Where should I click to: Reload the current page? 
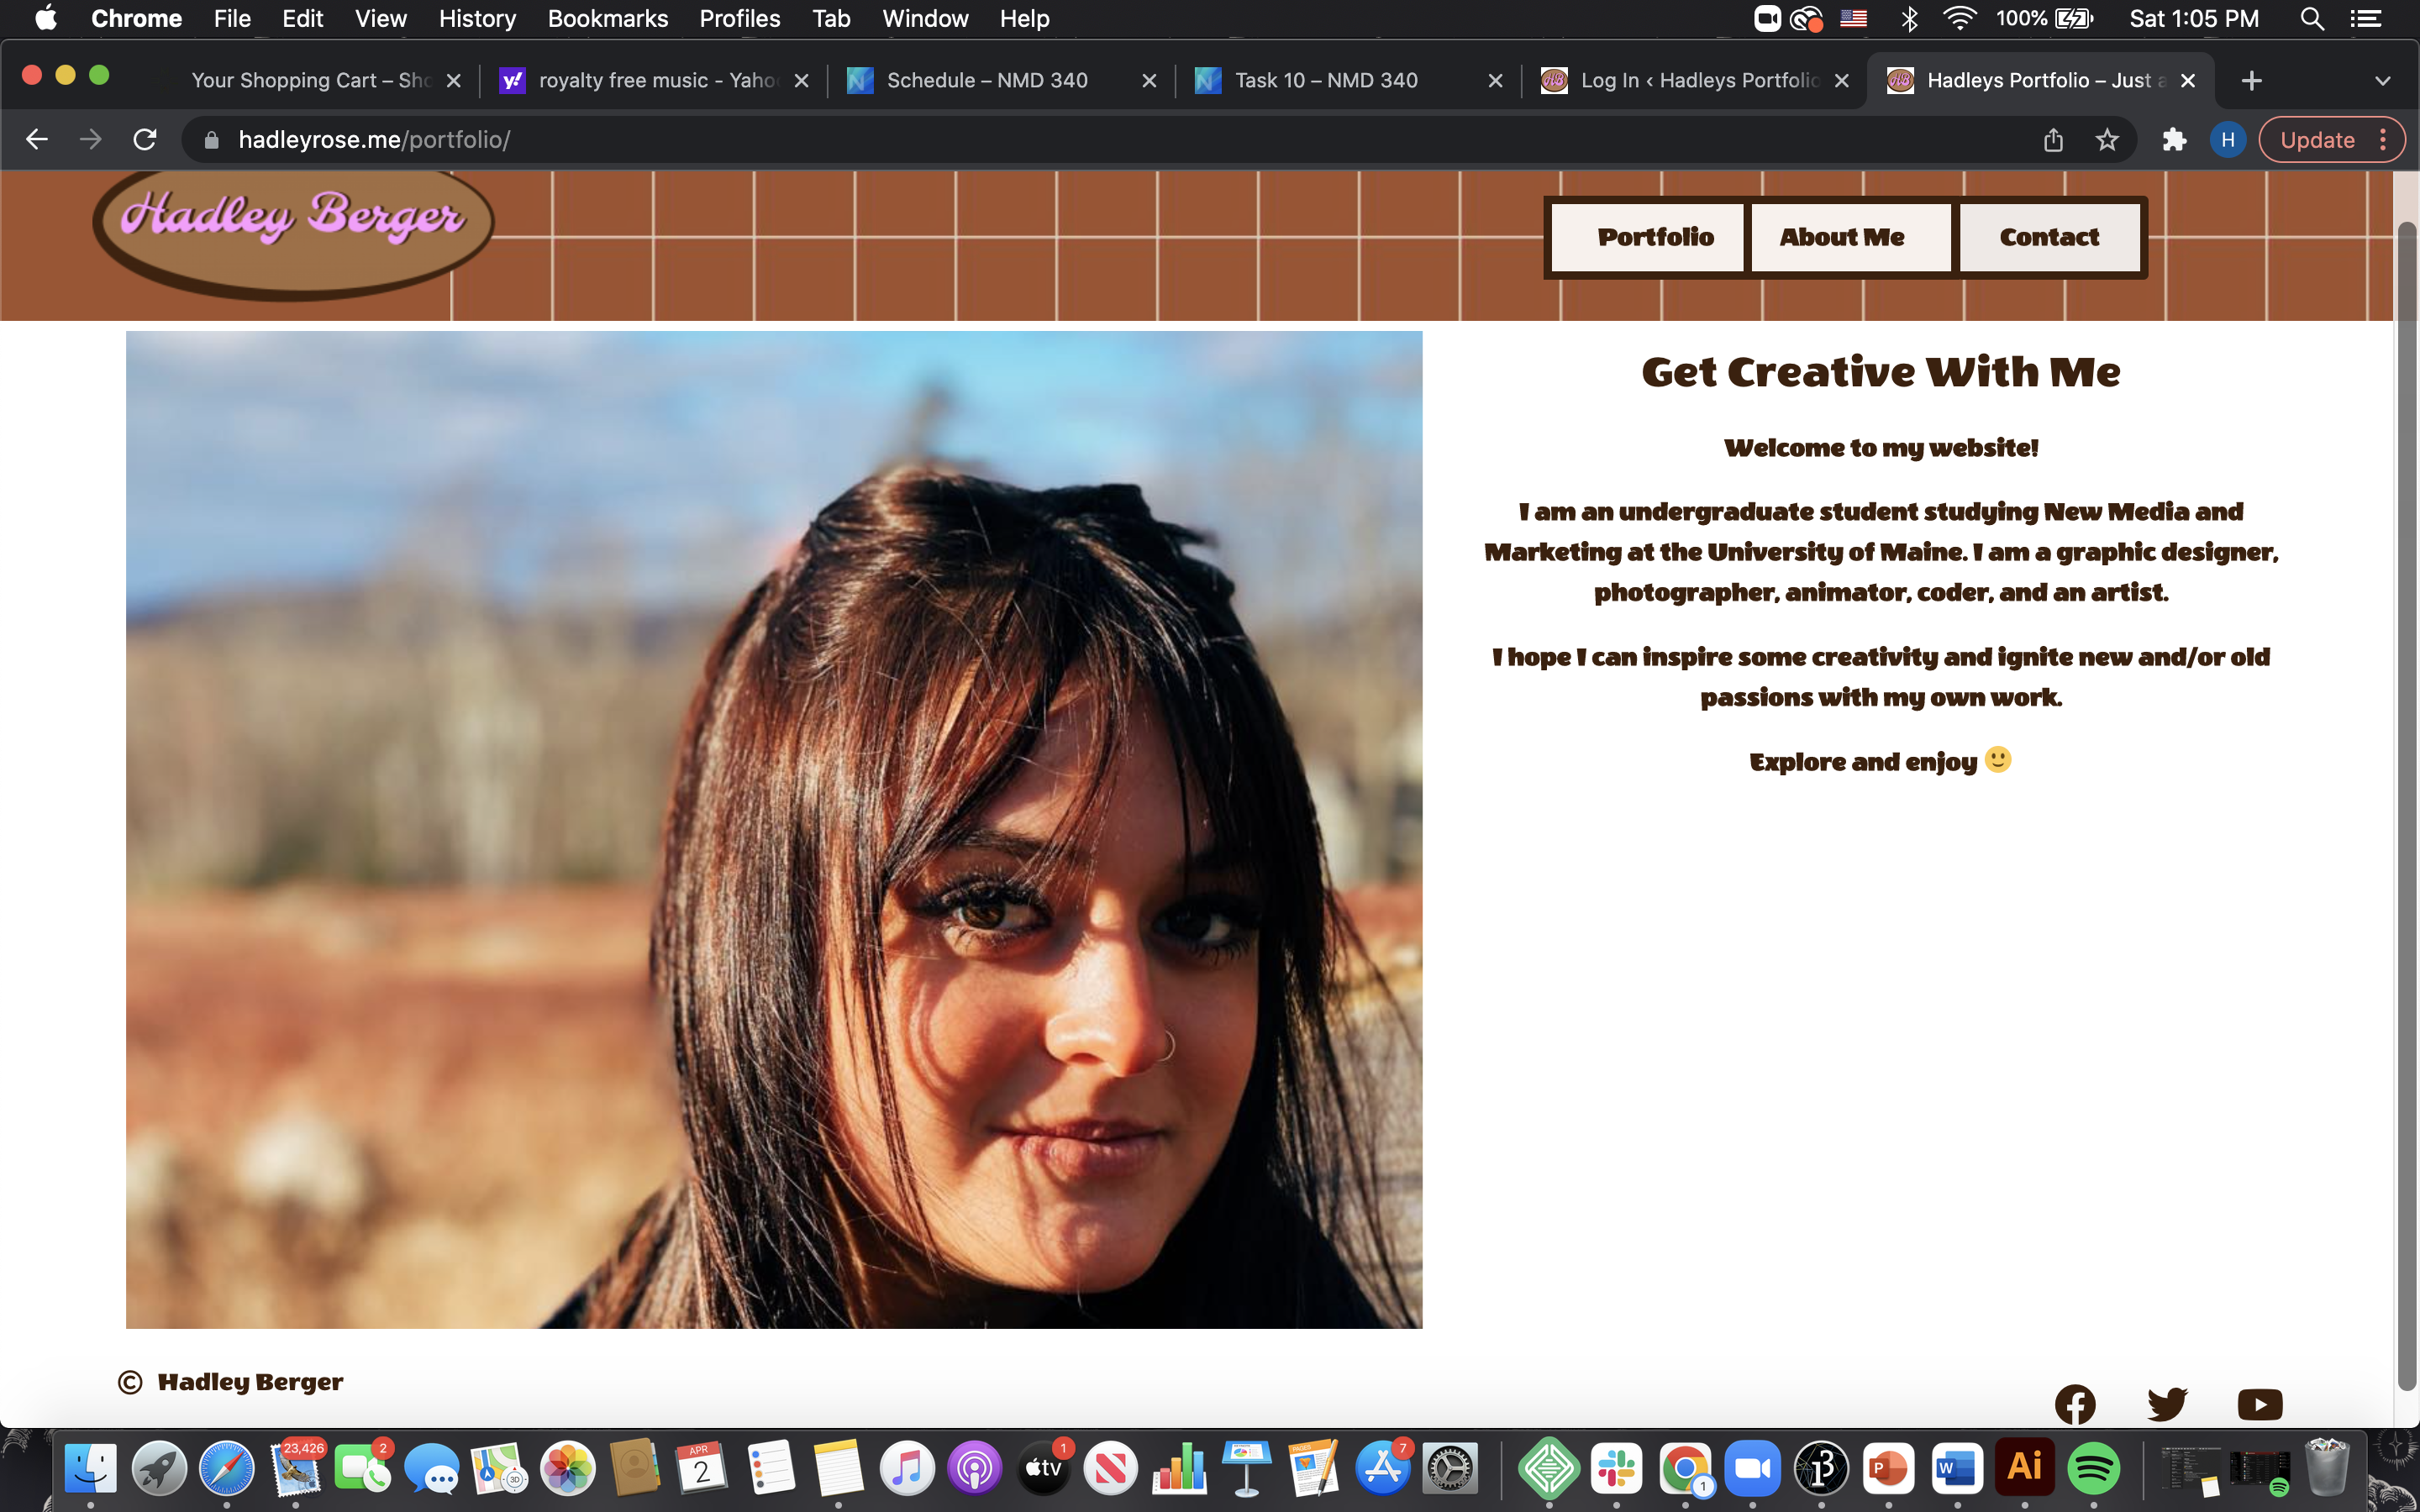pos(145,140)
